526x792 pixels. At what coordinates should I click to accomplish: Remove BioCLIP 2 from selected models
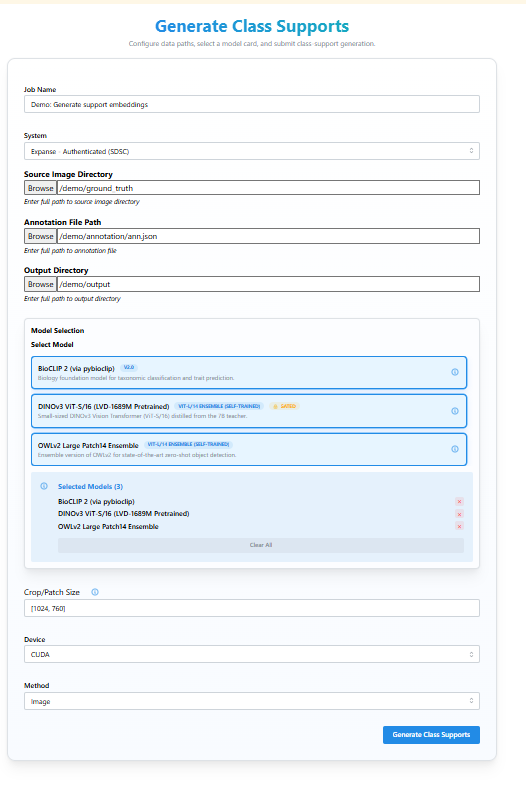click(459, 502)
